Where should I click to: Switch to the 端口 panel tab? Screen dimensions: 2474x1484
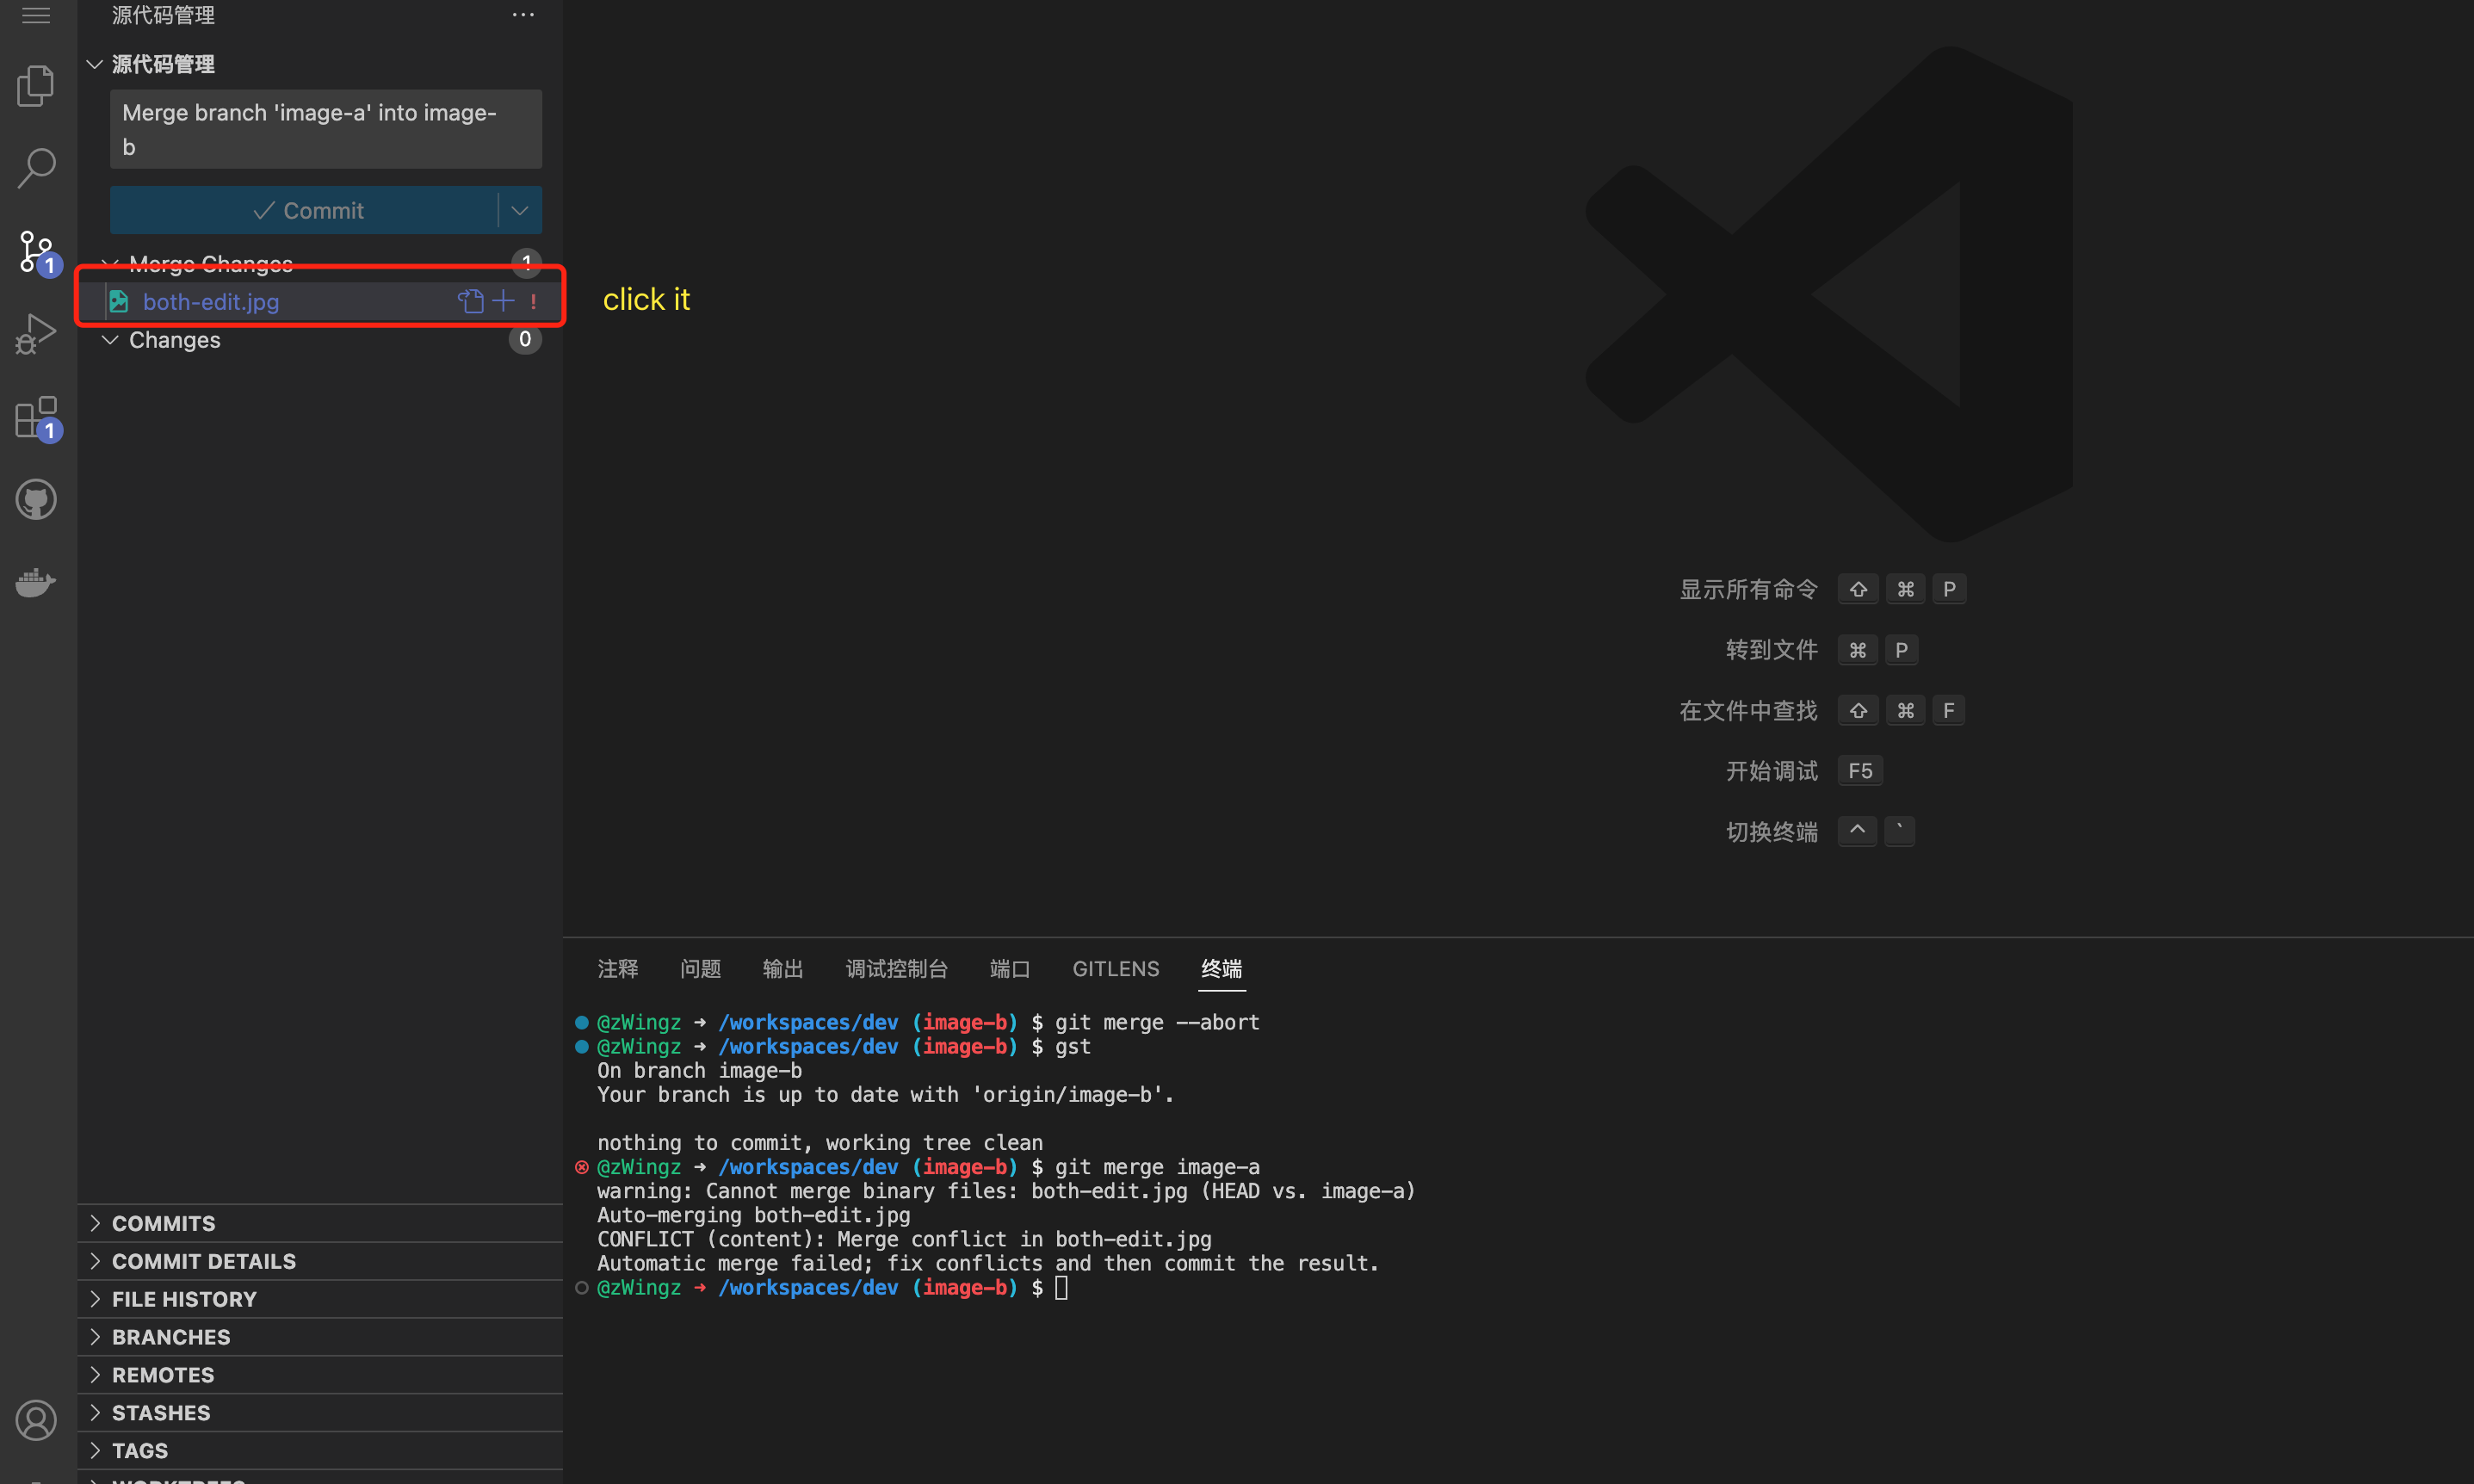1010,969
